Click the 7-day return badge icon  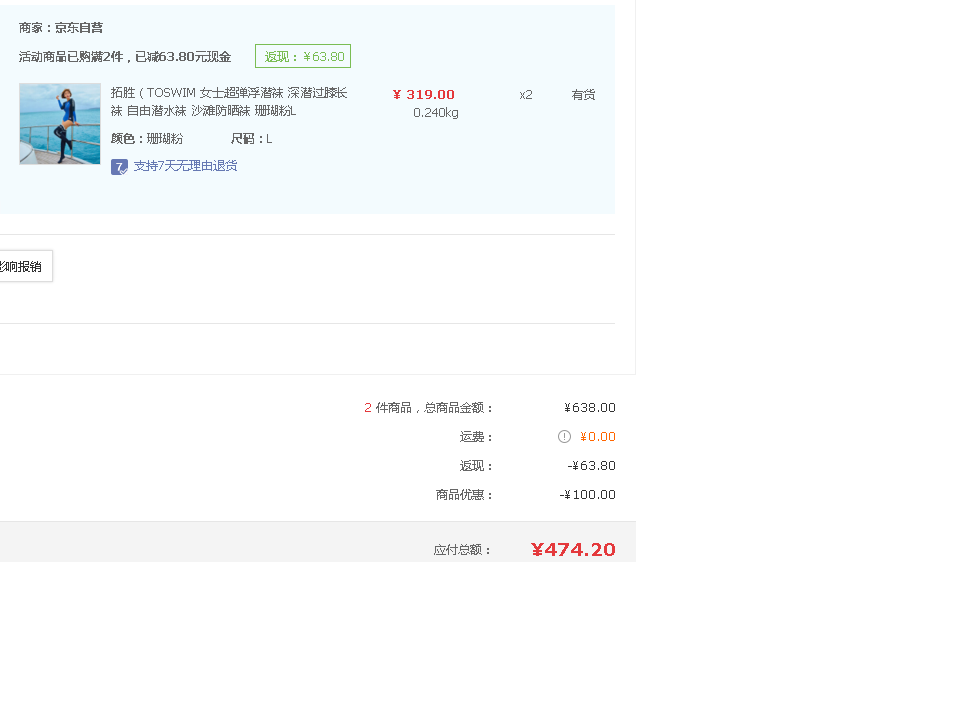tap(119, 167)
